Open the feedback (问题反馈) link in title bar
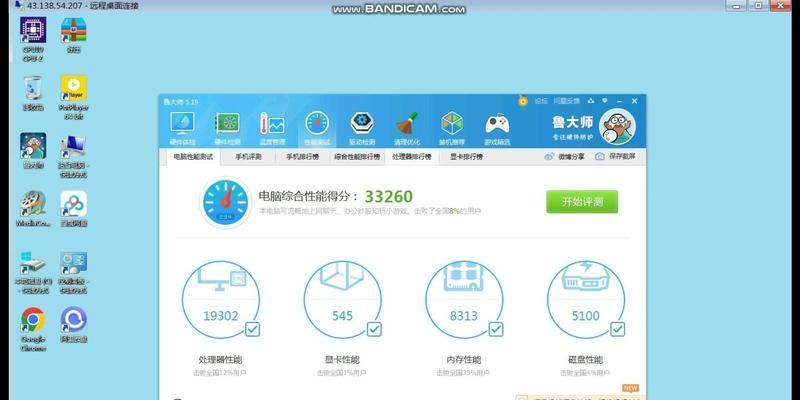Viewport: 800px width, 400px height. click(x=567, y=101)
